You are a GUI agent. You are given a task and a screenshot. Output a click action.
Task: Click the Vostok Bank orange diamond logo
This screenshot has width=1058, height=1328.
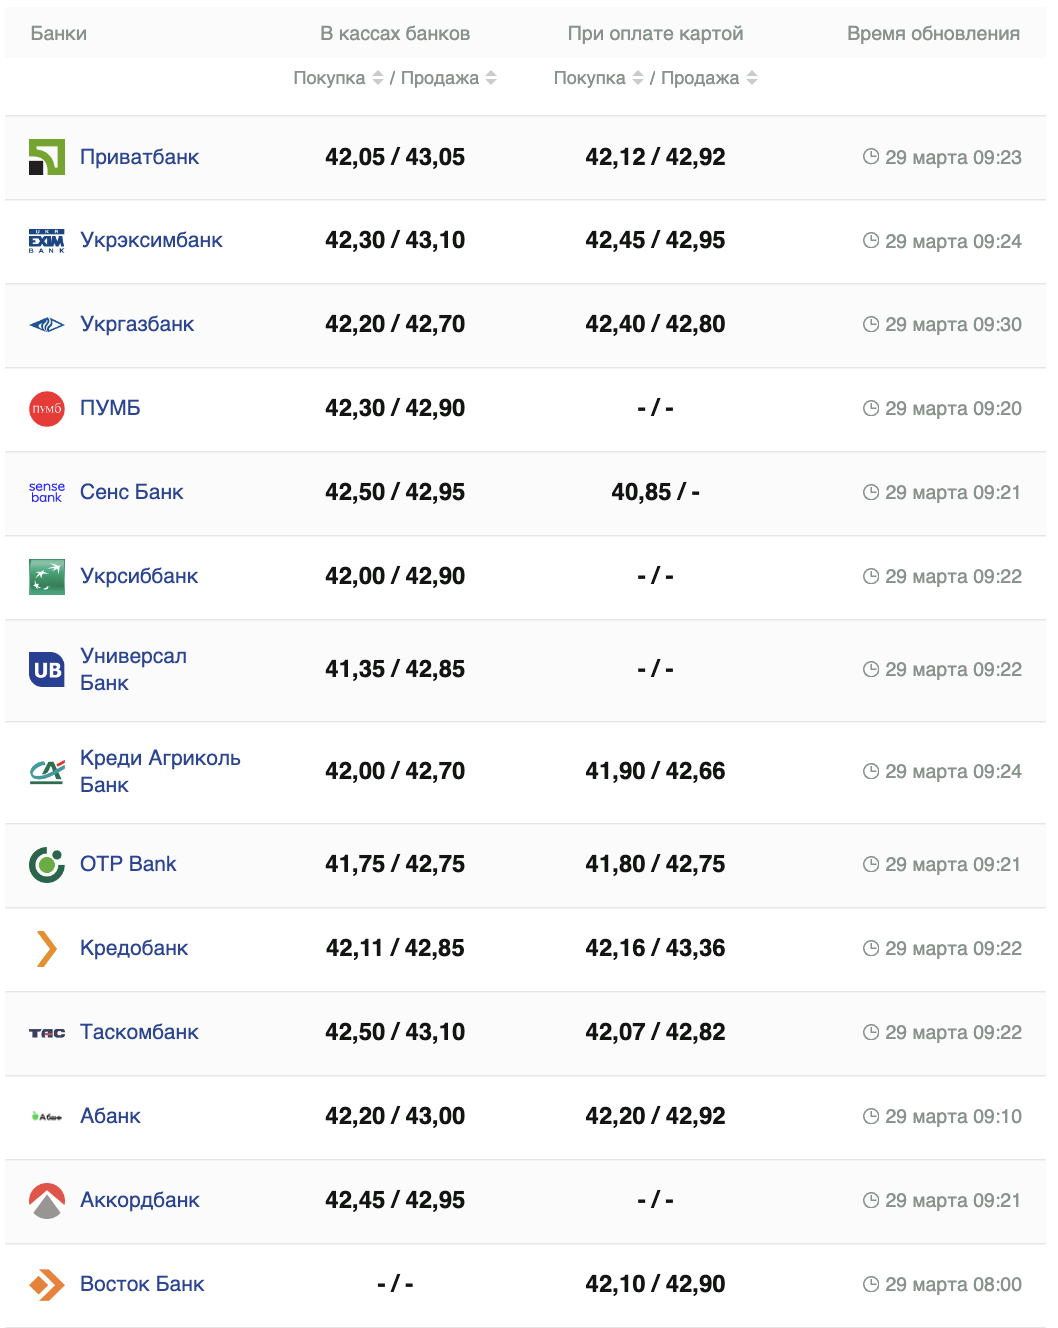click(x=47, y=1284)
